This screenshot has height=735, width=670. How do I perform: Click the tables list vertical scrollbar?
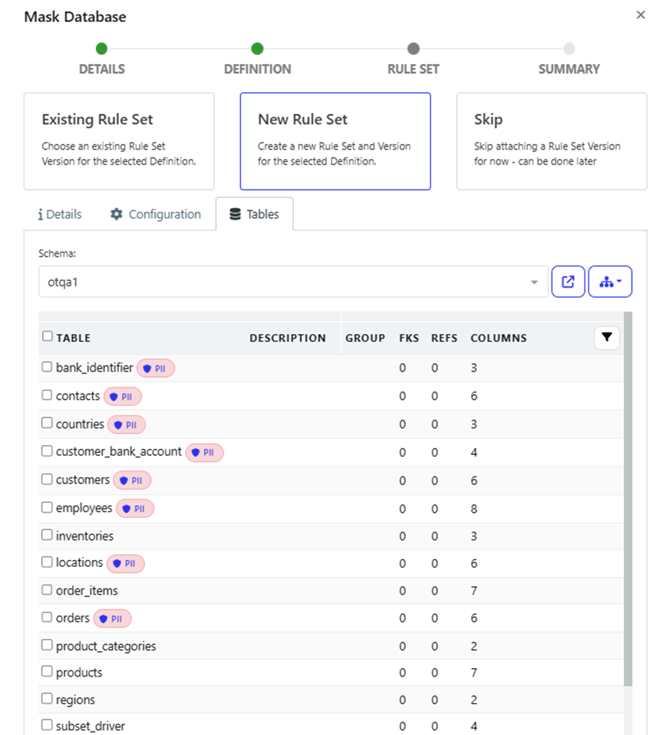pos(628,499)
